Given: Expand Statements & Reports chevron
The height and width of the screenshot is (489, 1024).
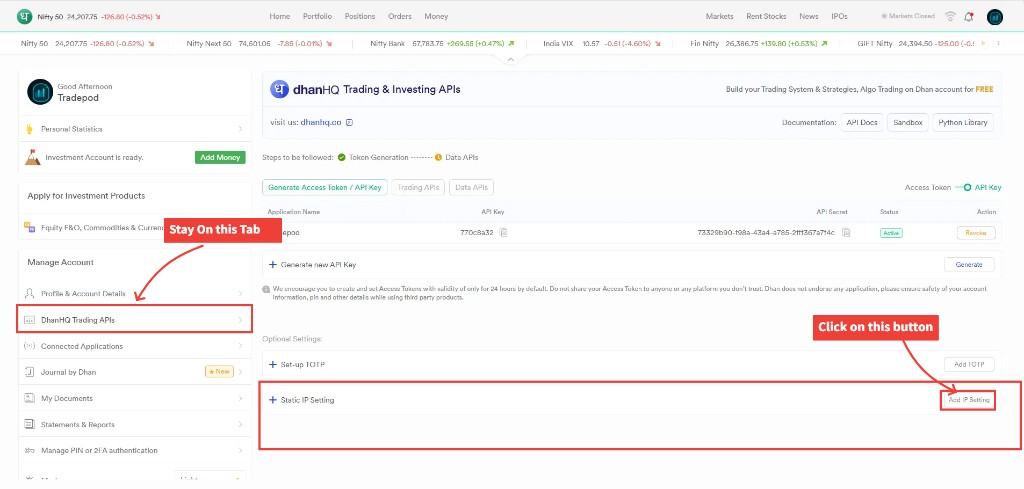Looking at the screenshot, I should [x=240, y=424].
